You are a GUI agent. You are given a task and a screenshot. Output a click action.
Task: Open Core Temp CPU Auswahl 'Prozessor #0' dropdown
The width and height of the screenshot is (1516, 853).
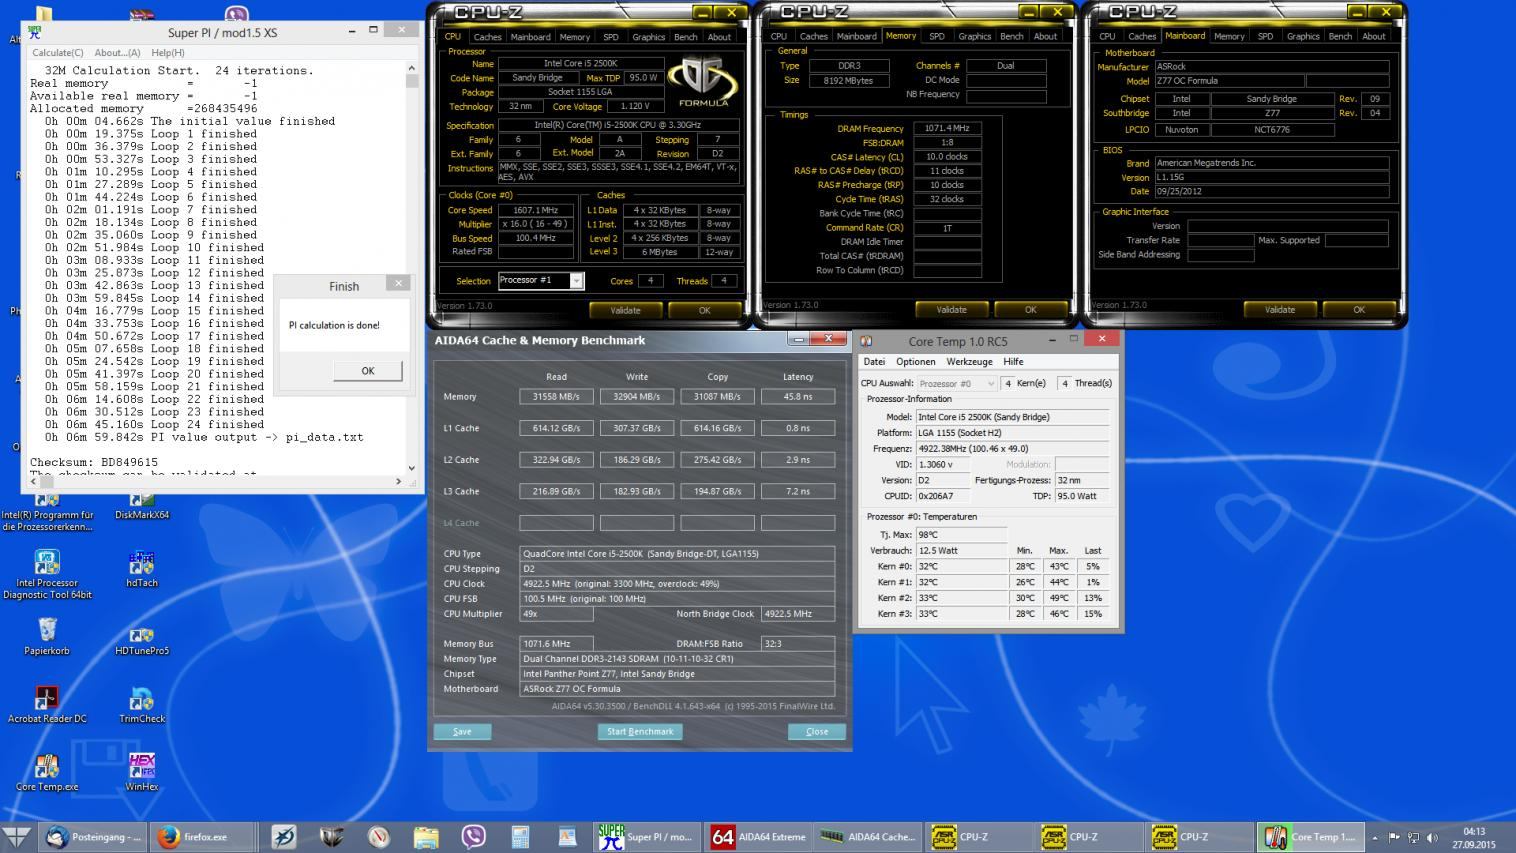[957, 383]
